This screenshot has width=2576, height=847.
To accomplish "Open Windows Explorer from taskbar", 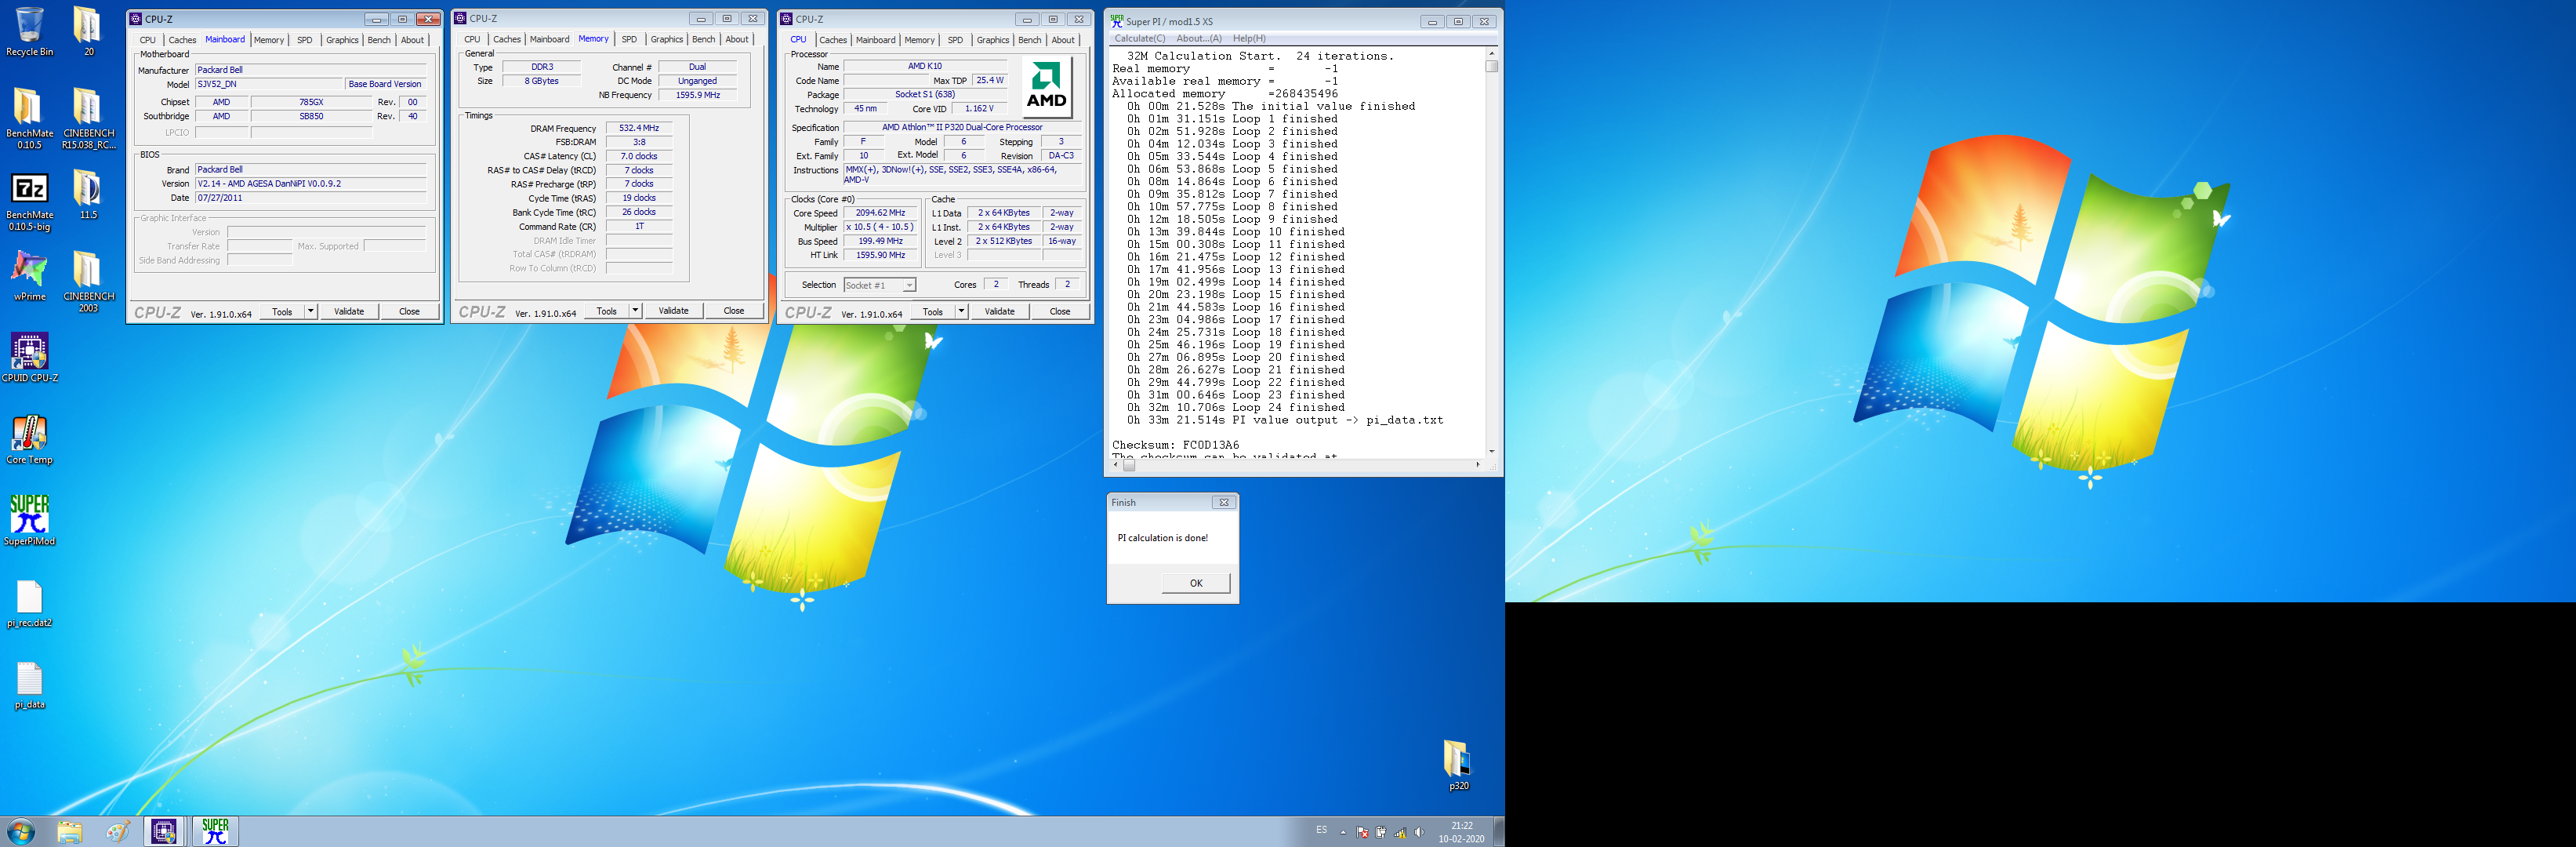I will point(69,831).
